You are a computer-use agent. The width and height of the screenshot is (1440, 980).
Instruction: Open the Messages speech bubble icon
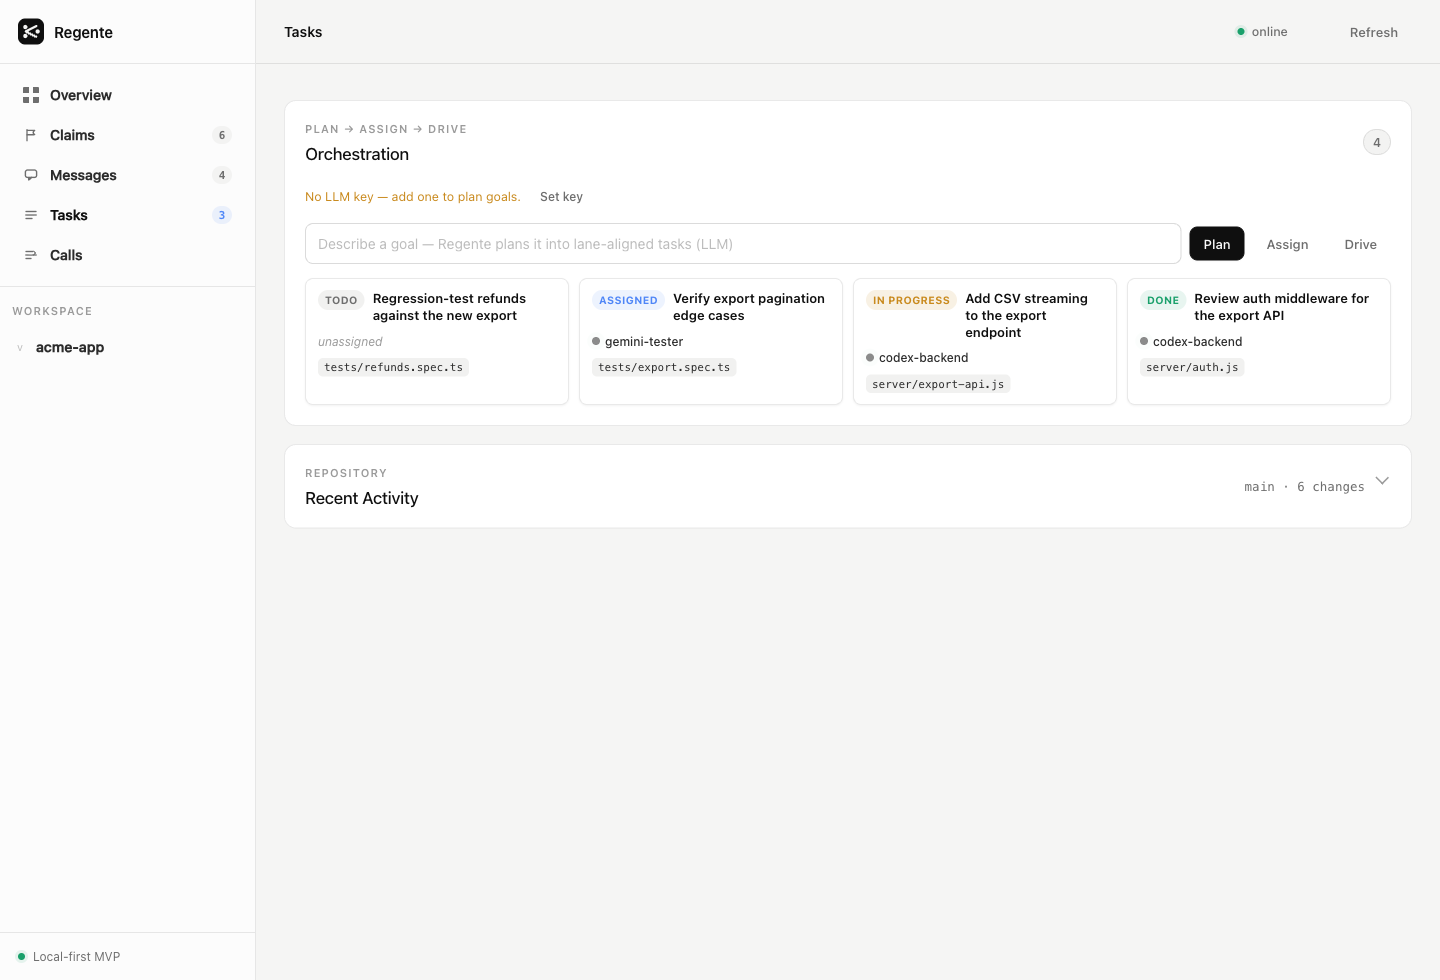pos(31,175)
